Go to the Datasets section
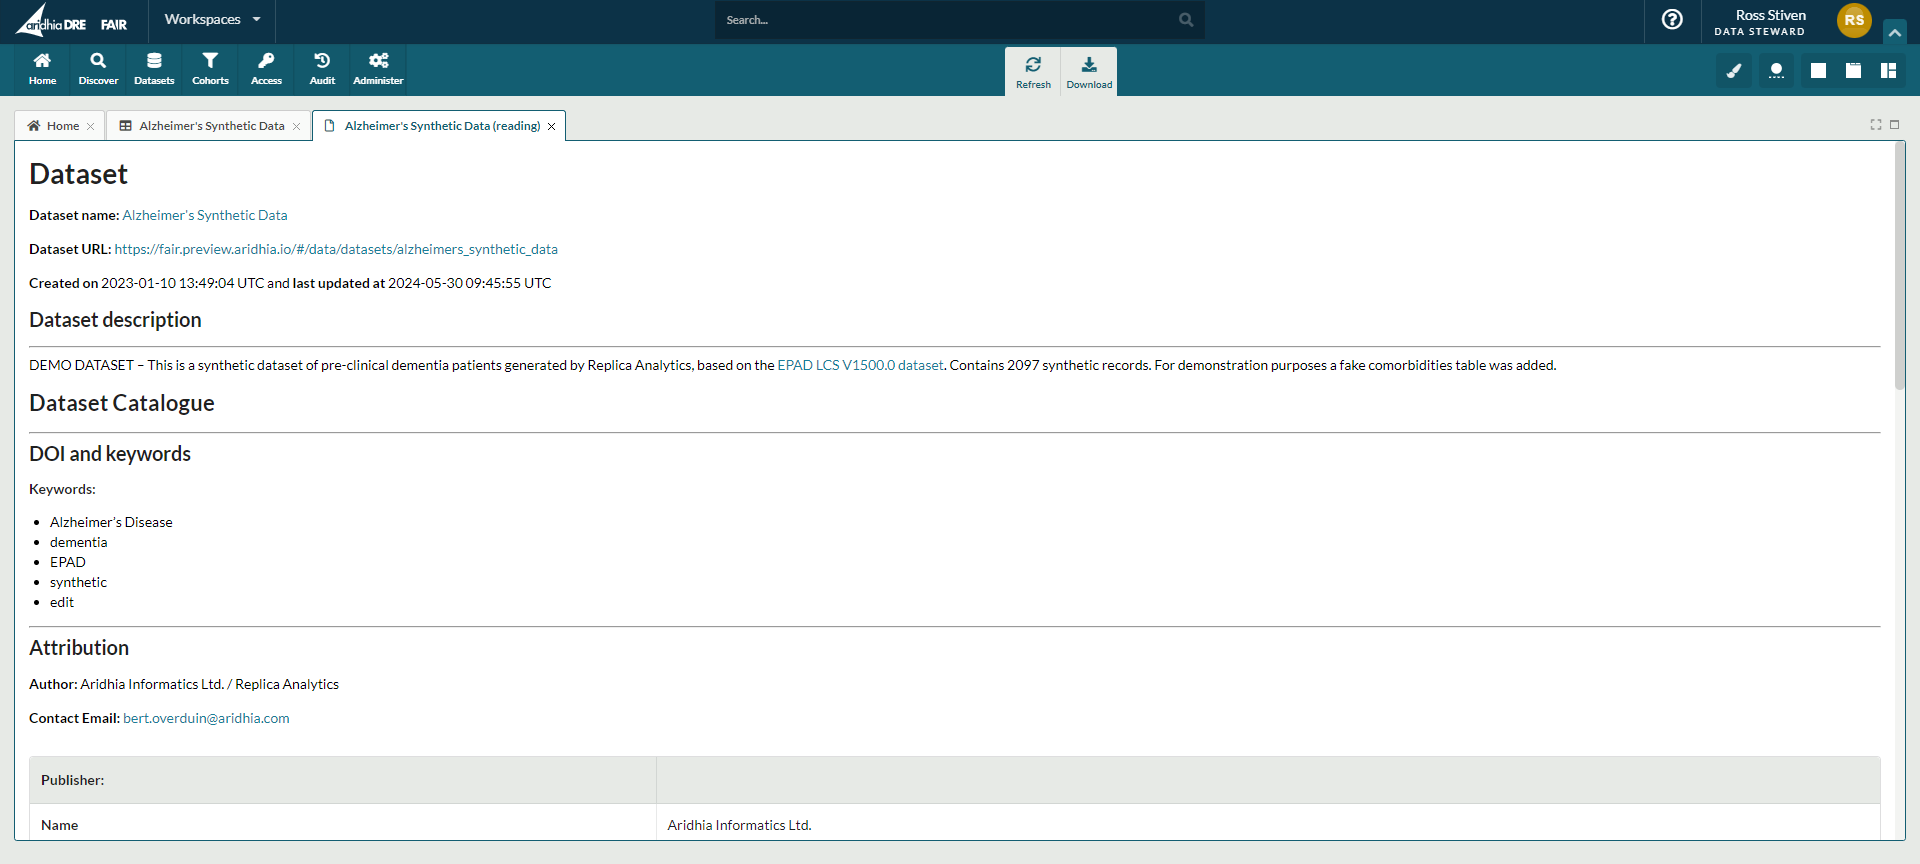 154,69
